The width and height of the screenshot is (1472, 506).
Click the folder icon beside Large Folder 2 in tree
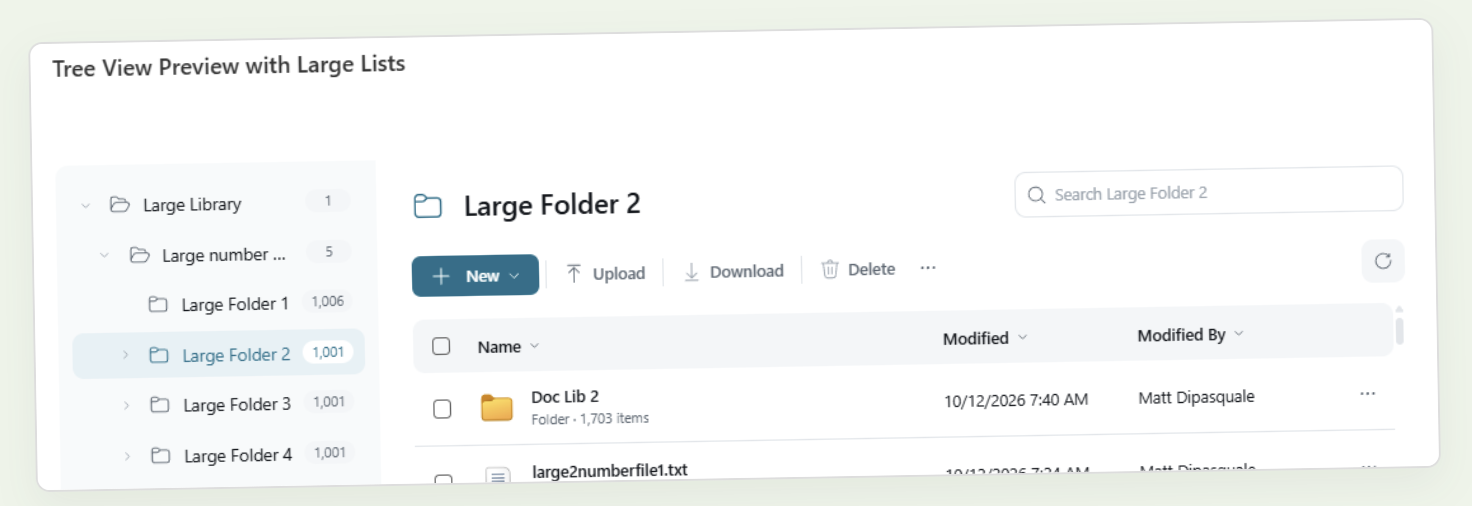(159, 355)
